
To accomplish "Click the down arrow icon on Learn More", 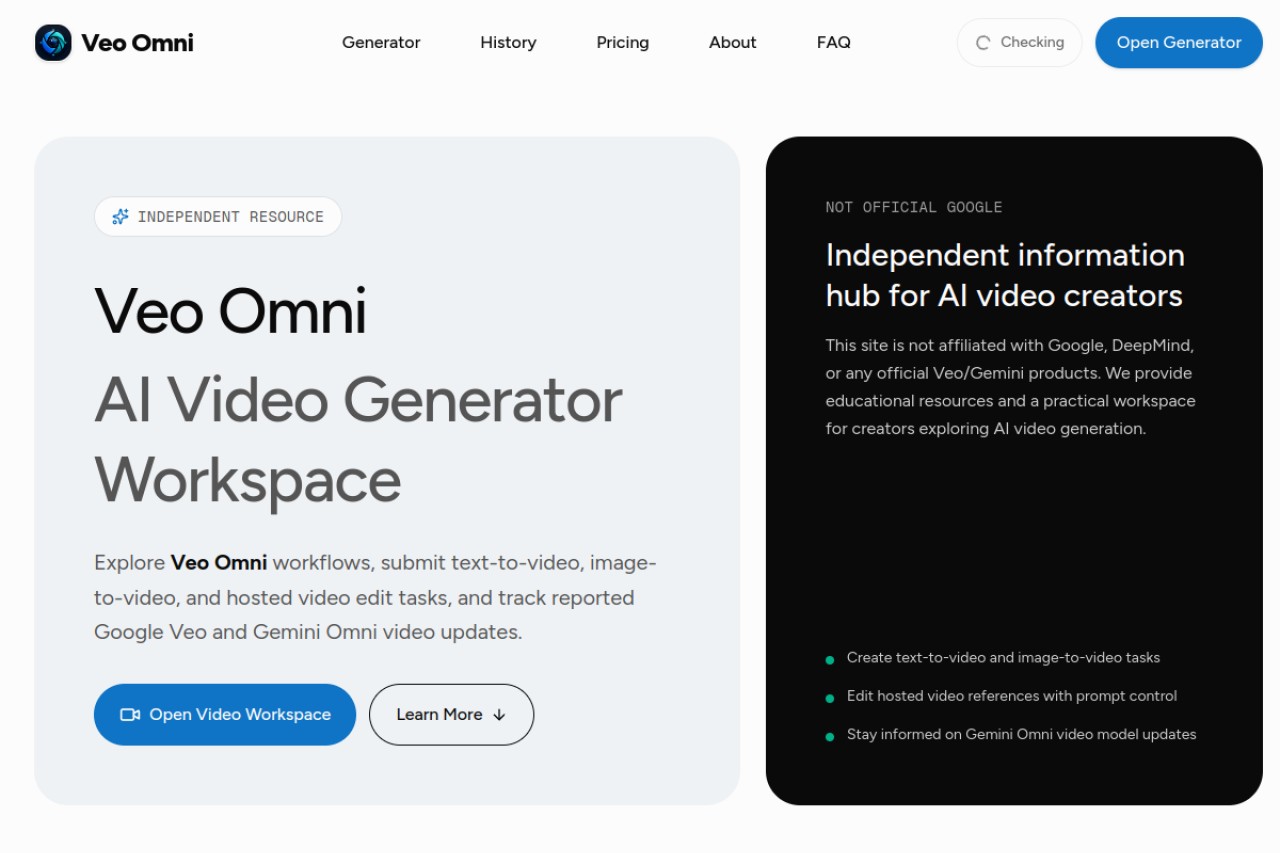I will pyautogui.click(x=500, y=715).
